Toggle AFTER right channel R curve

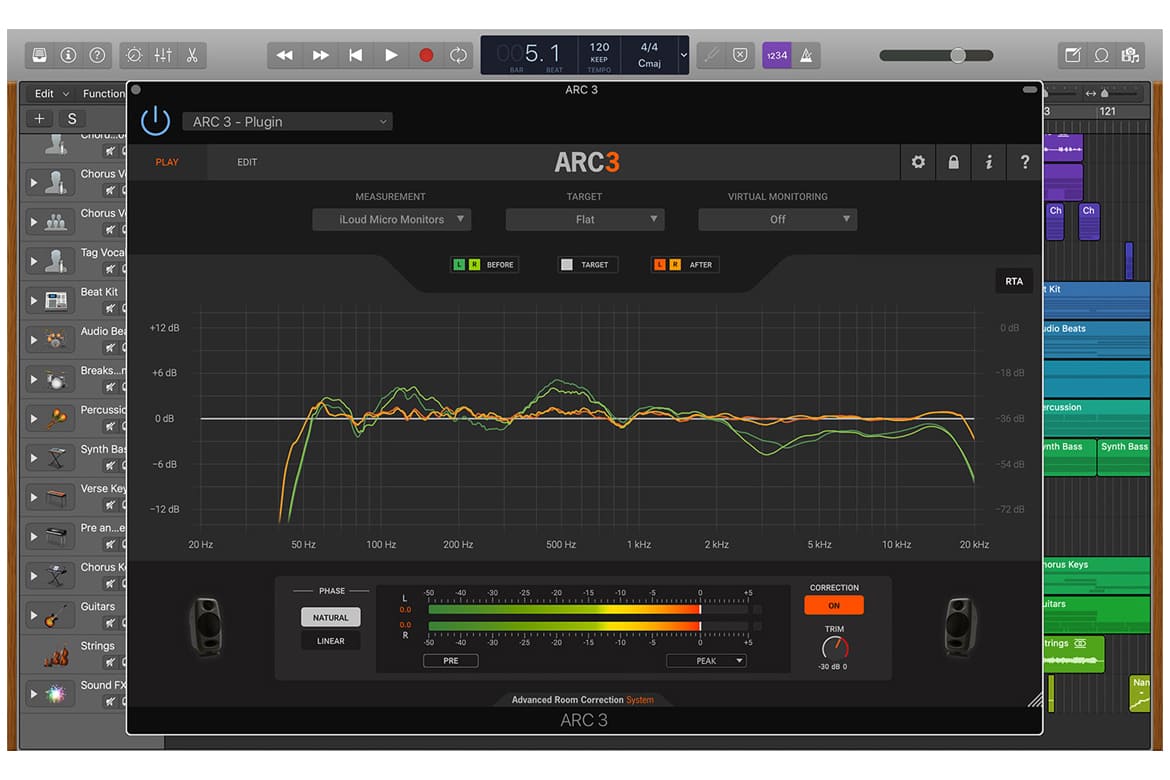675,265
